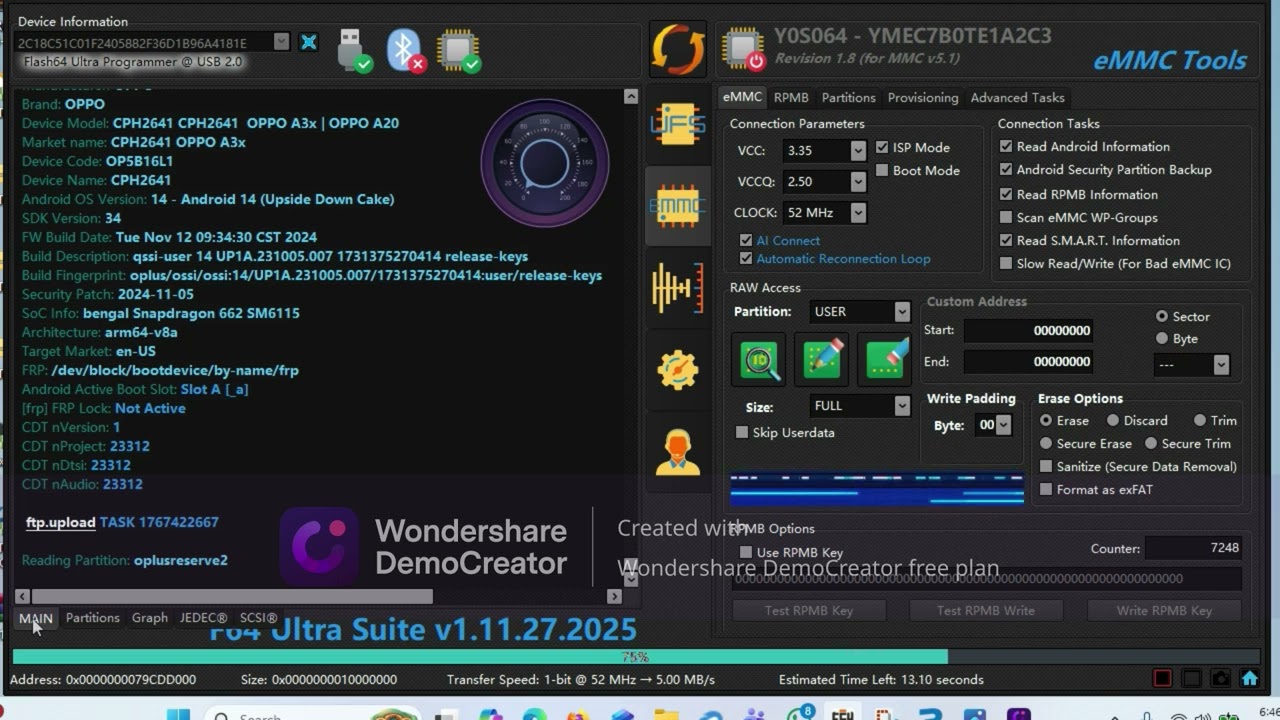1280x720 pixels.
Task: Open the UFS tools sidebar icon
Action: click(x=677, y=125)
